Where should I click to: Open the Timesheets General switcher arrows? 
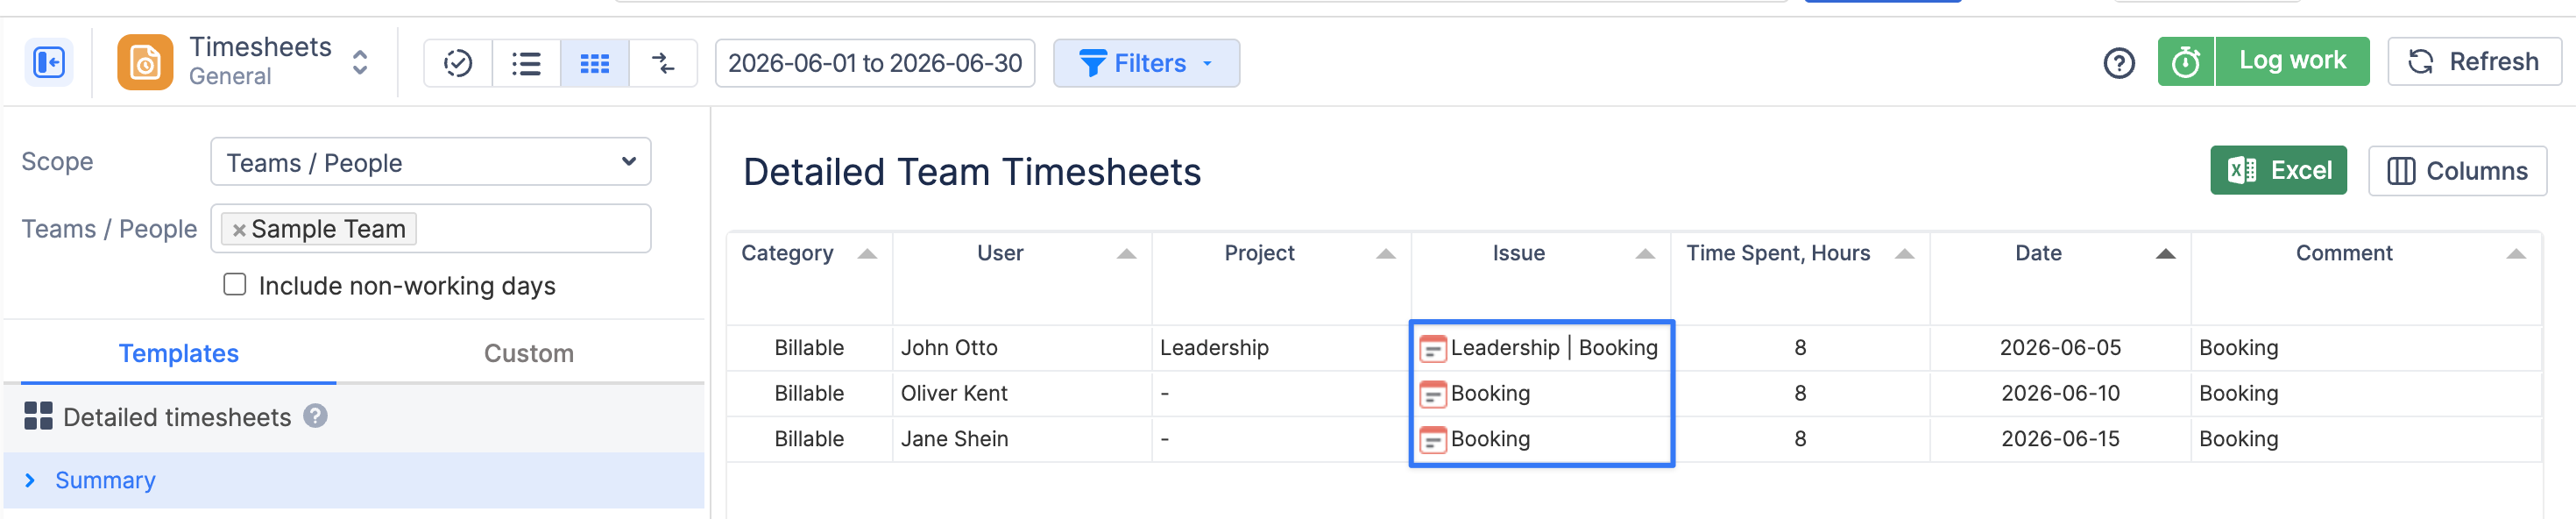(x=360, y=63)
